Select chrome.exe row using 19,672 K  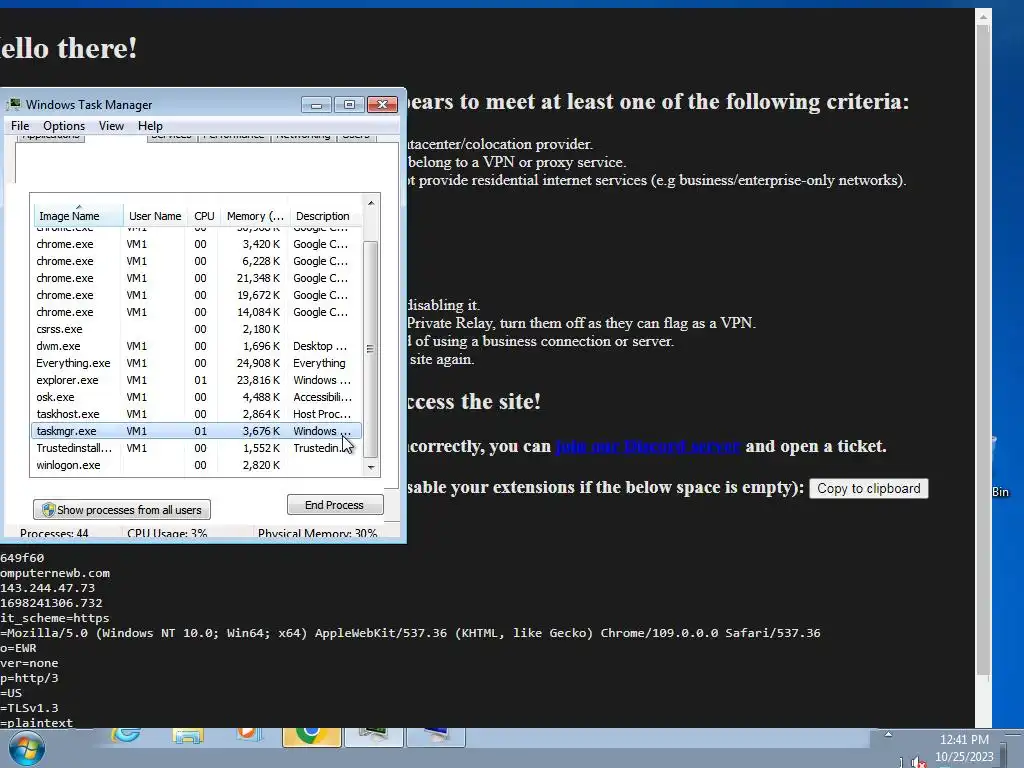[x=196, y=295]
